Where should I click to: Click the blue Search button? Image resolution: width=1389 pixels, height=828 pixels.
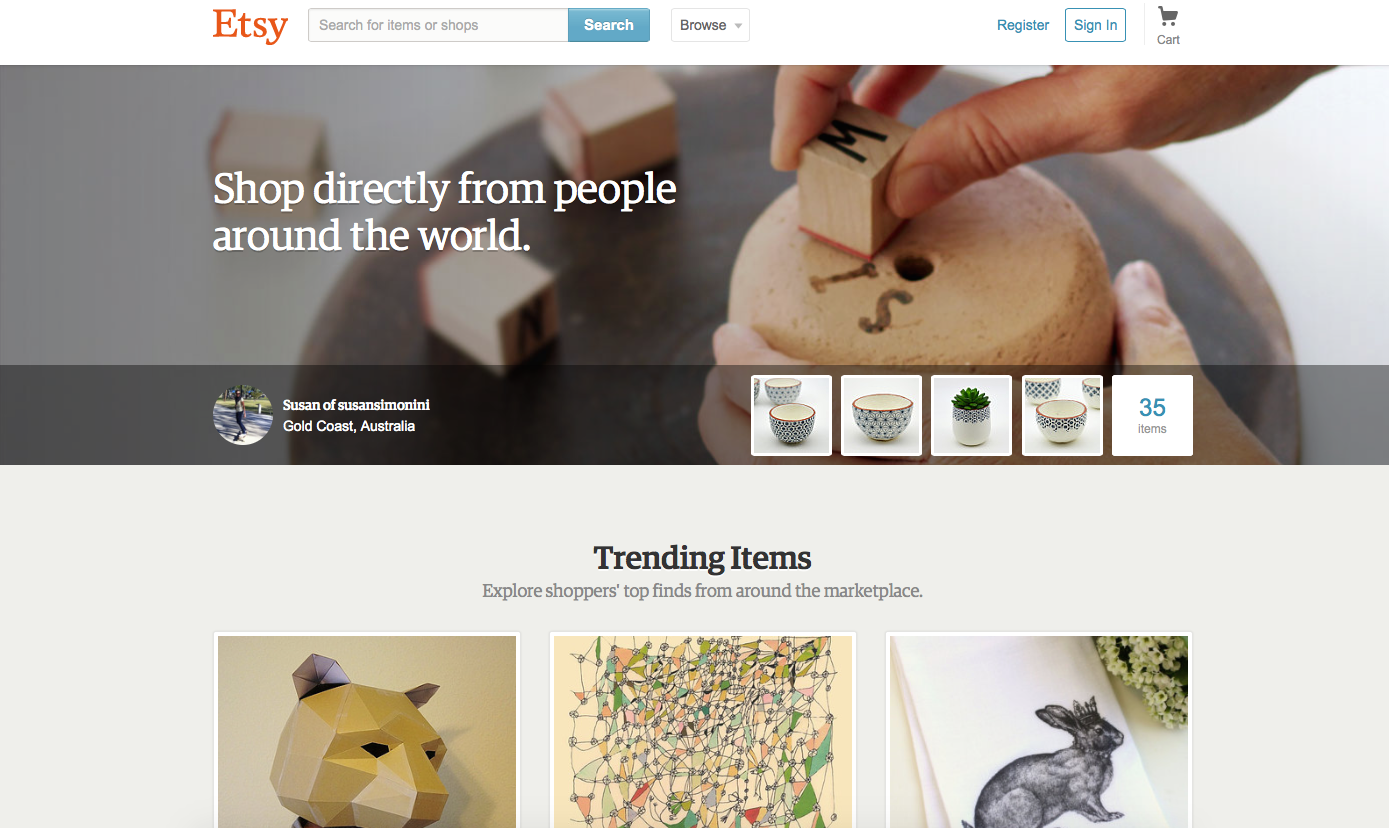coord(609,25)
